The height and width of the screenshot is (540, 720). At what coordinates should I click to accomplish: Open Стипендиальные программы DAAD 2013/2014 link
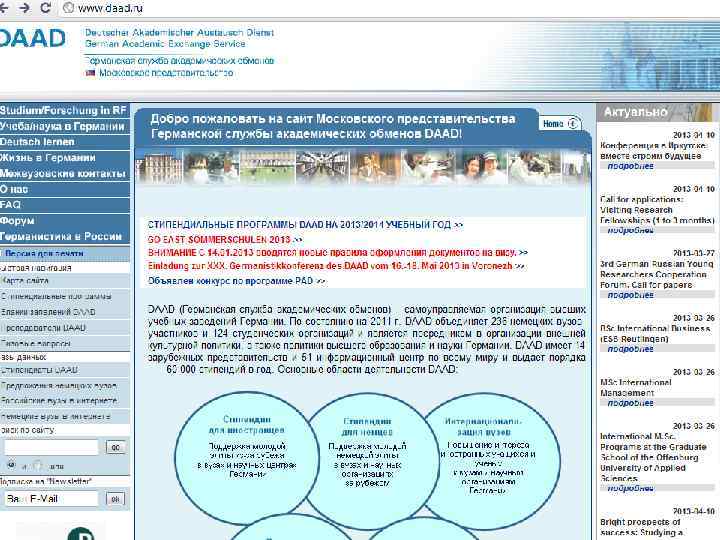click(x=305, y=225)
